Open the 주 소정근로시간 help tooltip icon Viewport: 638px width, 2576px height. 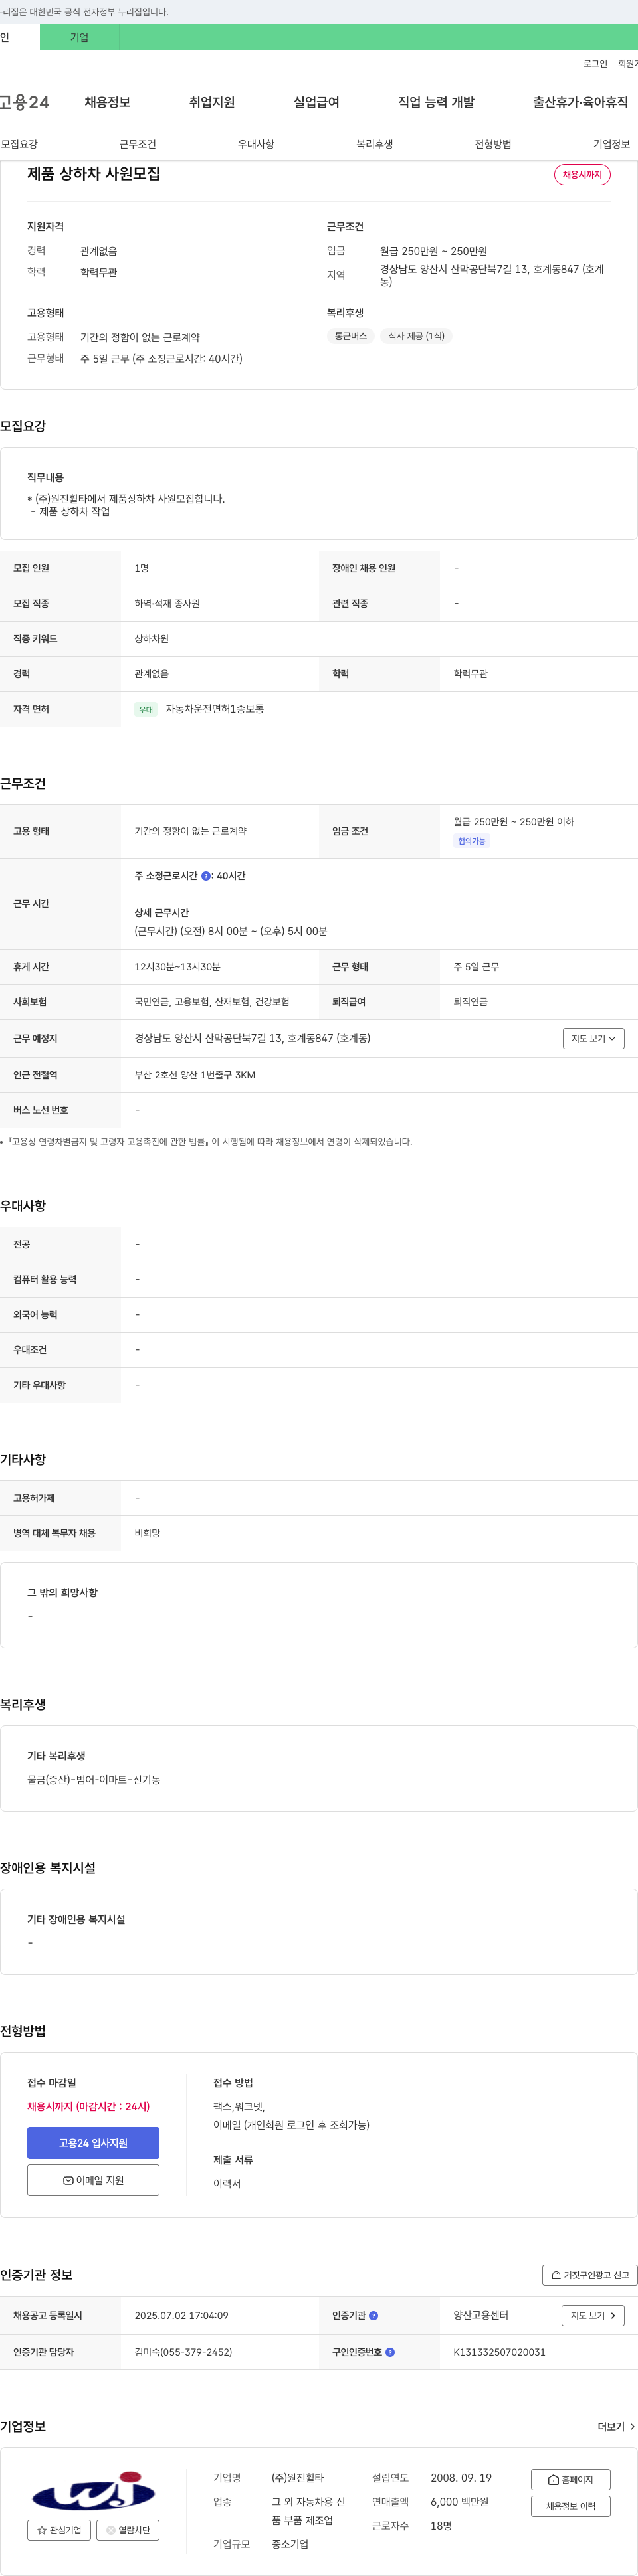pyautogui.click(x=206, y=876)
